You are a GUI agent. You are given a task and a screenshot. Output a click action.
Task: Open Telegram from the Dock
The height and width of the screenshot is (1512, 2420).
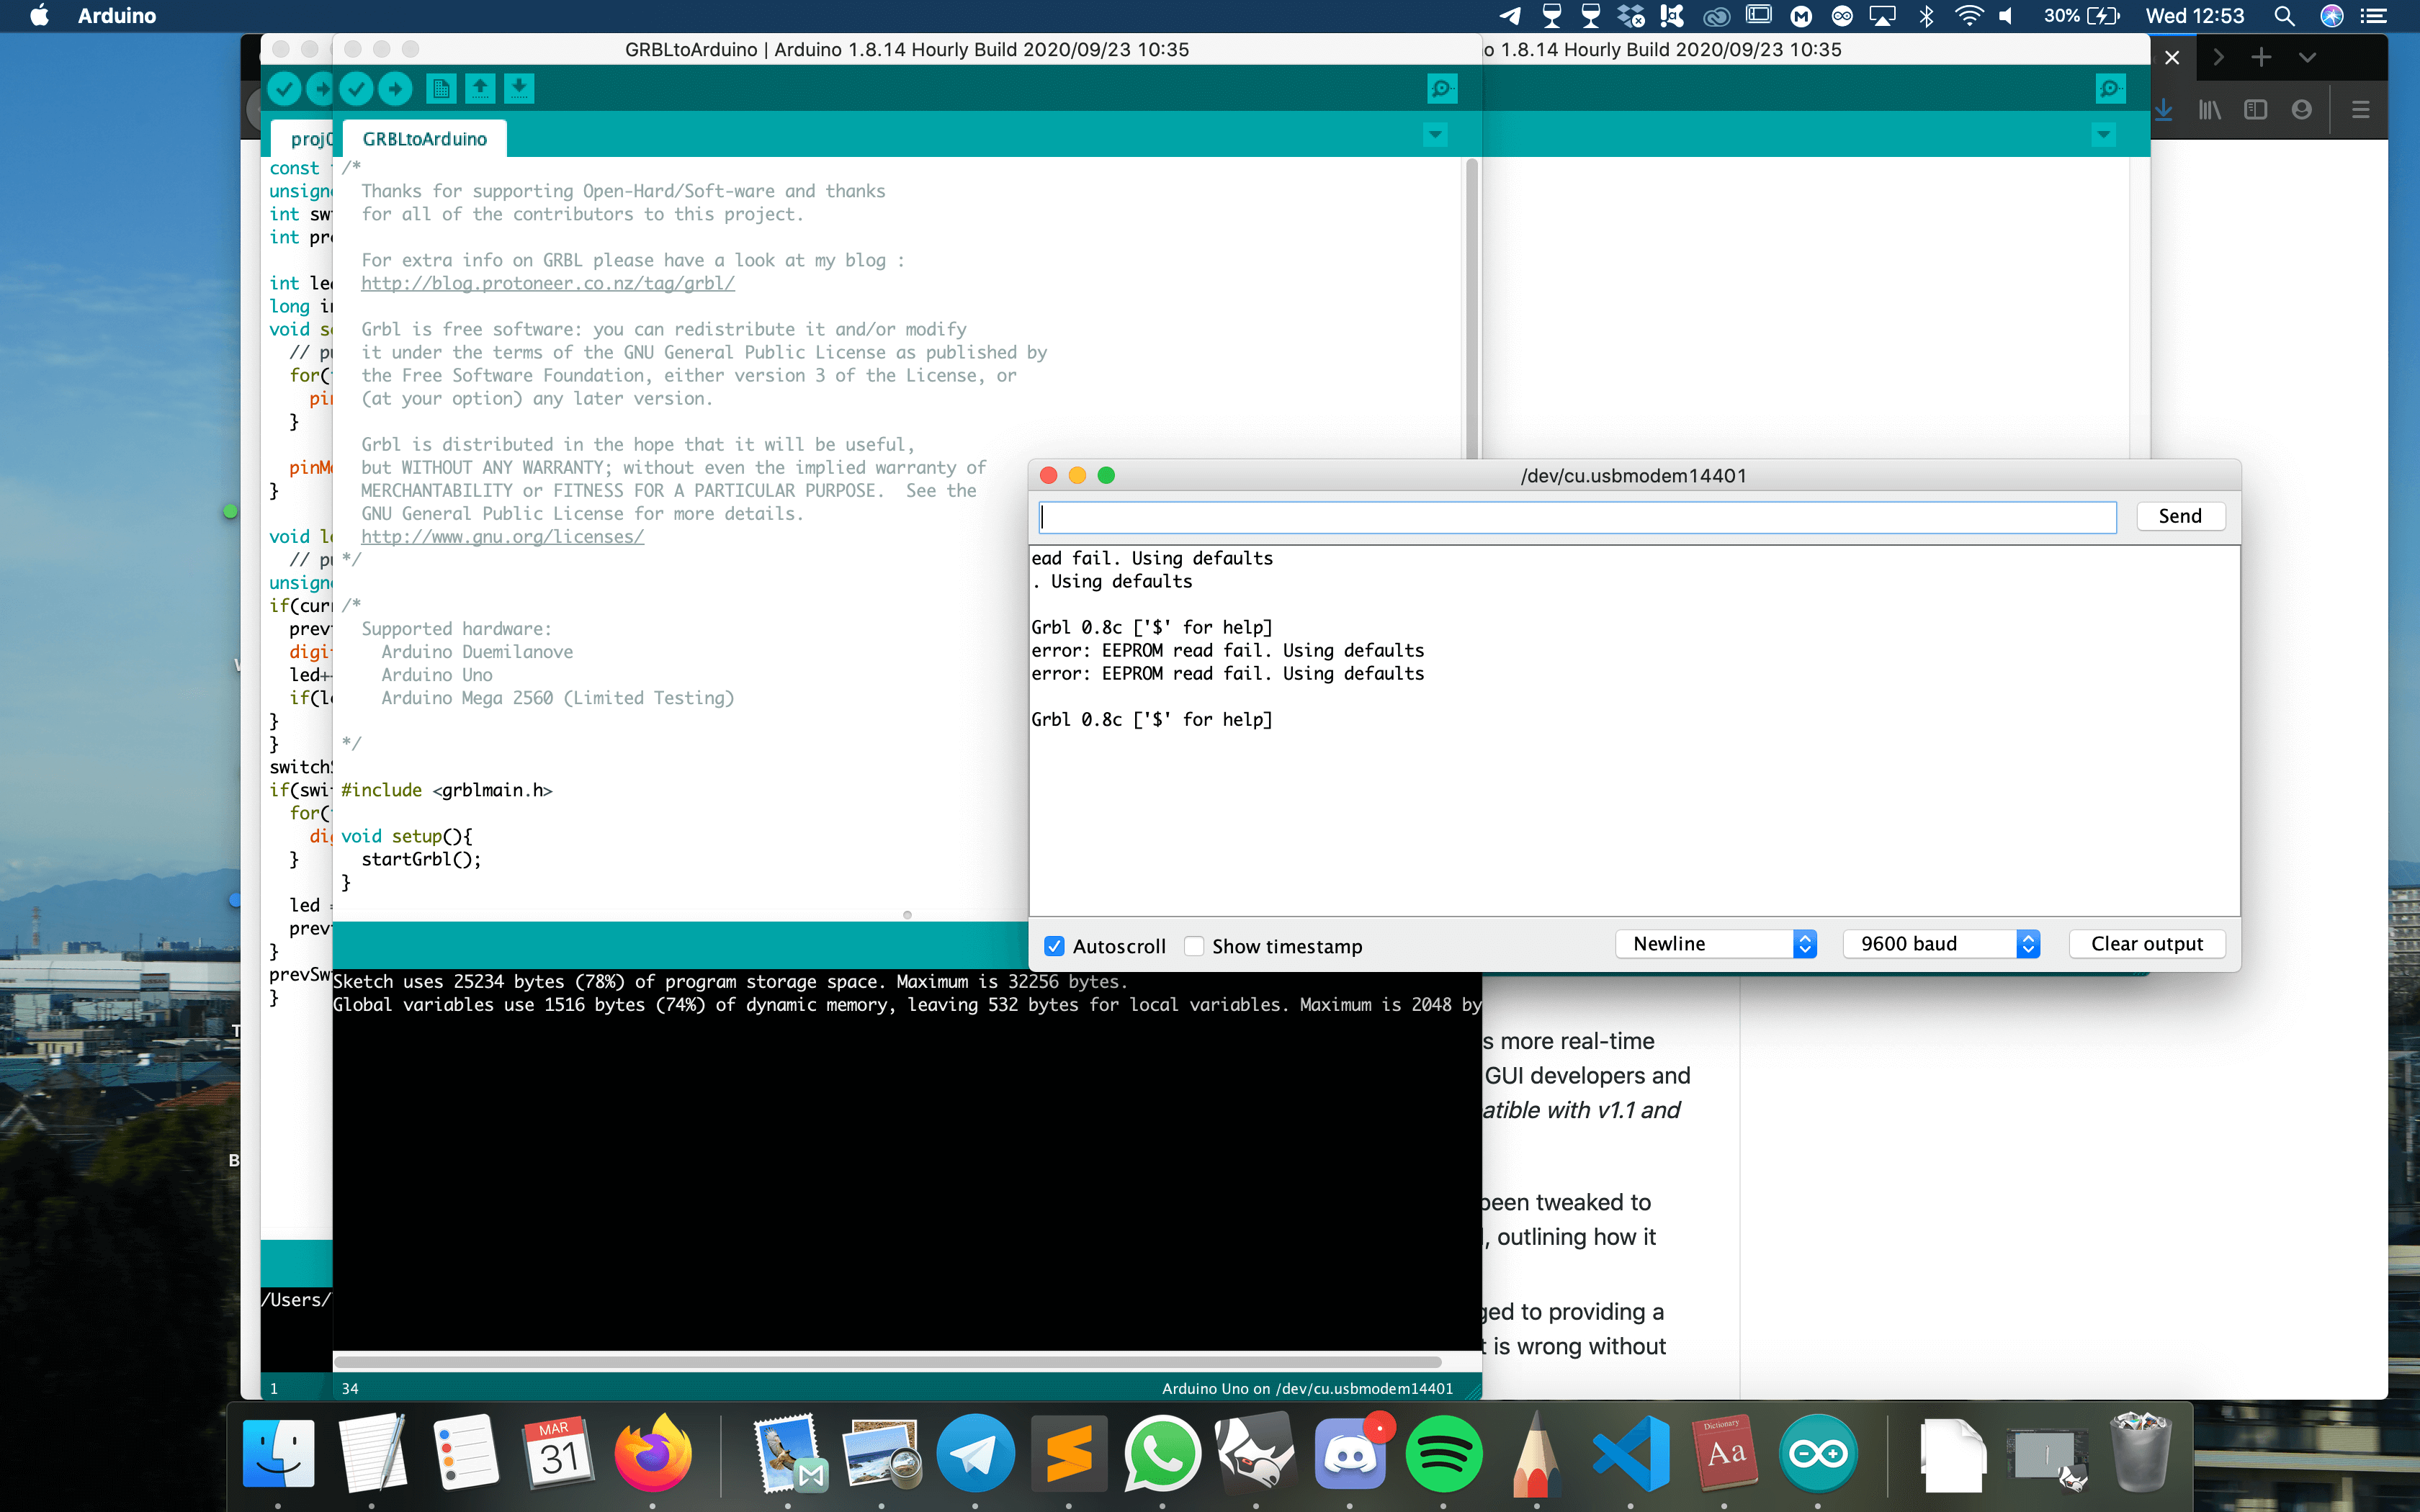pyautogui.click(x=975, y=1453)
